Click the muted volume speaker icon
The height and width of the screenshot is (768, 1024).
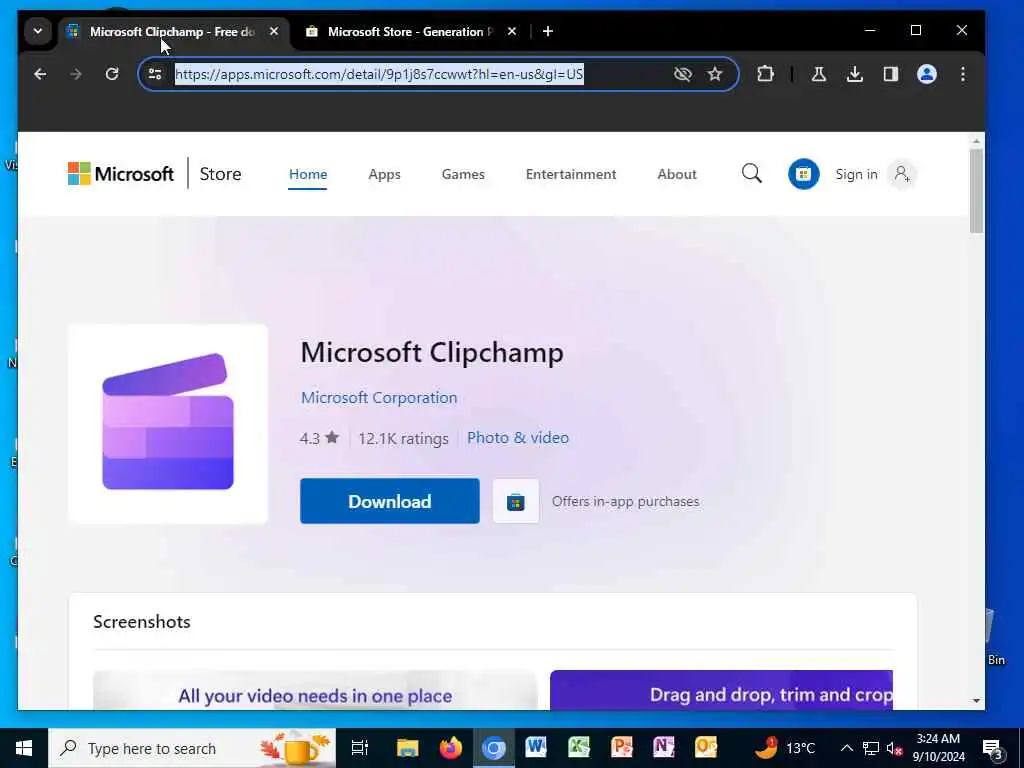pos(894,748)
